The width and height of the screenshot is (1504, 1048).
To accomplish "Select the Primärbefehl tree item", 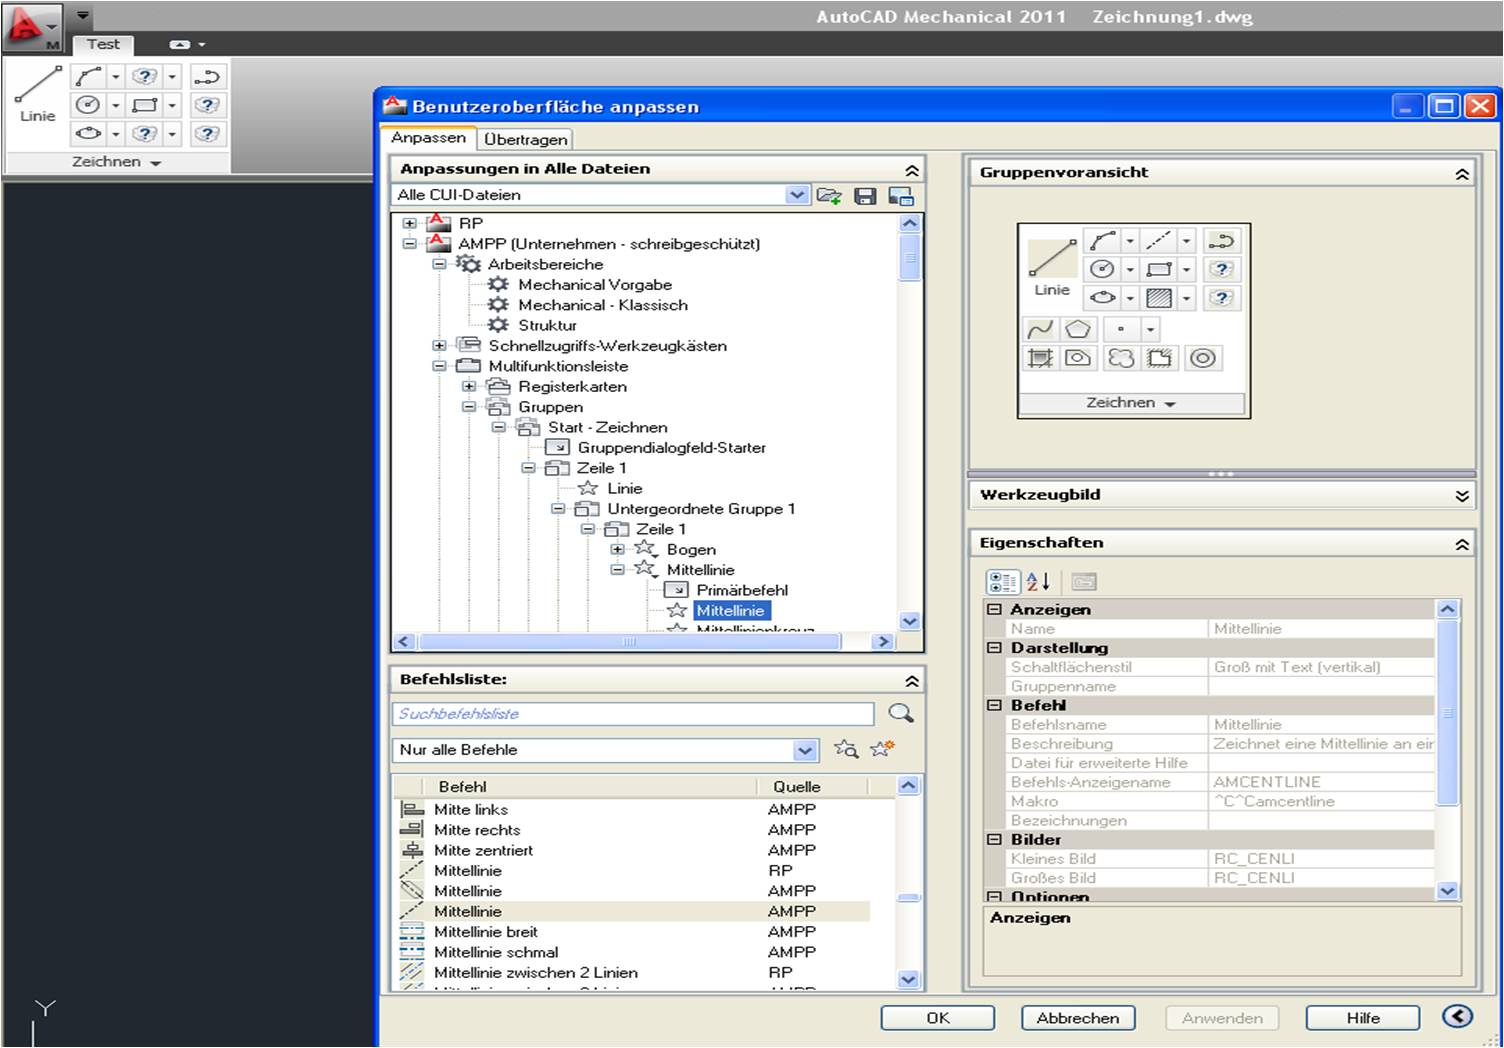I will [742, 590].
